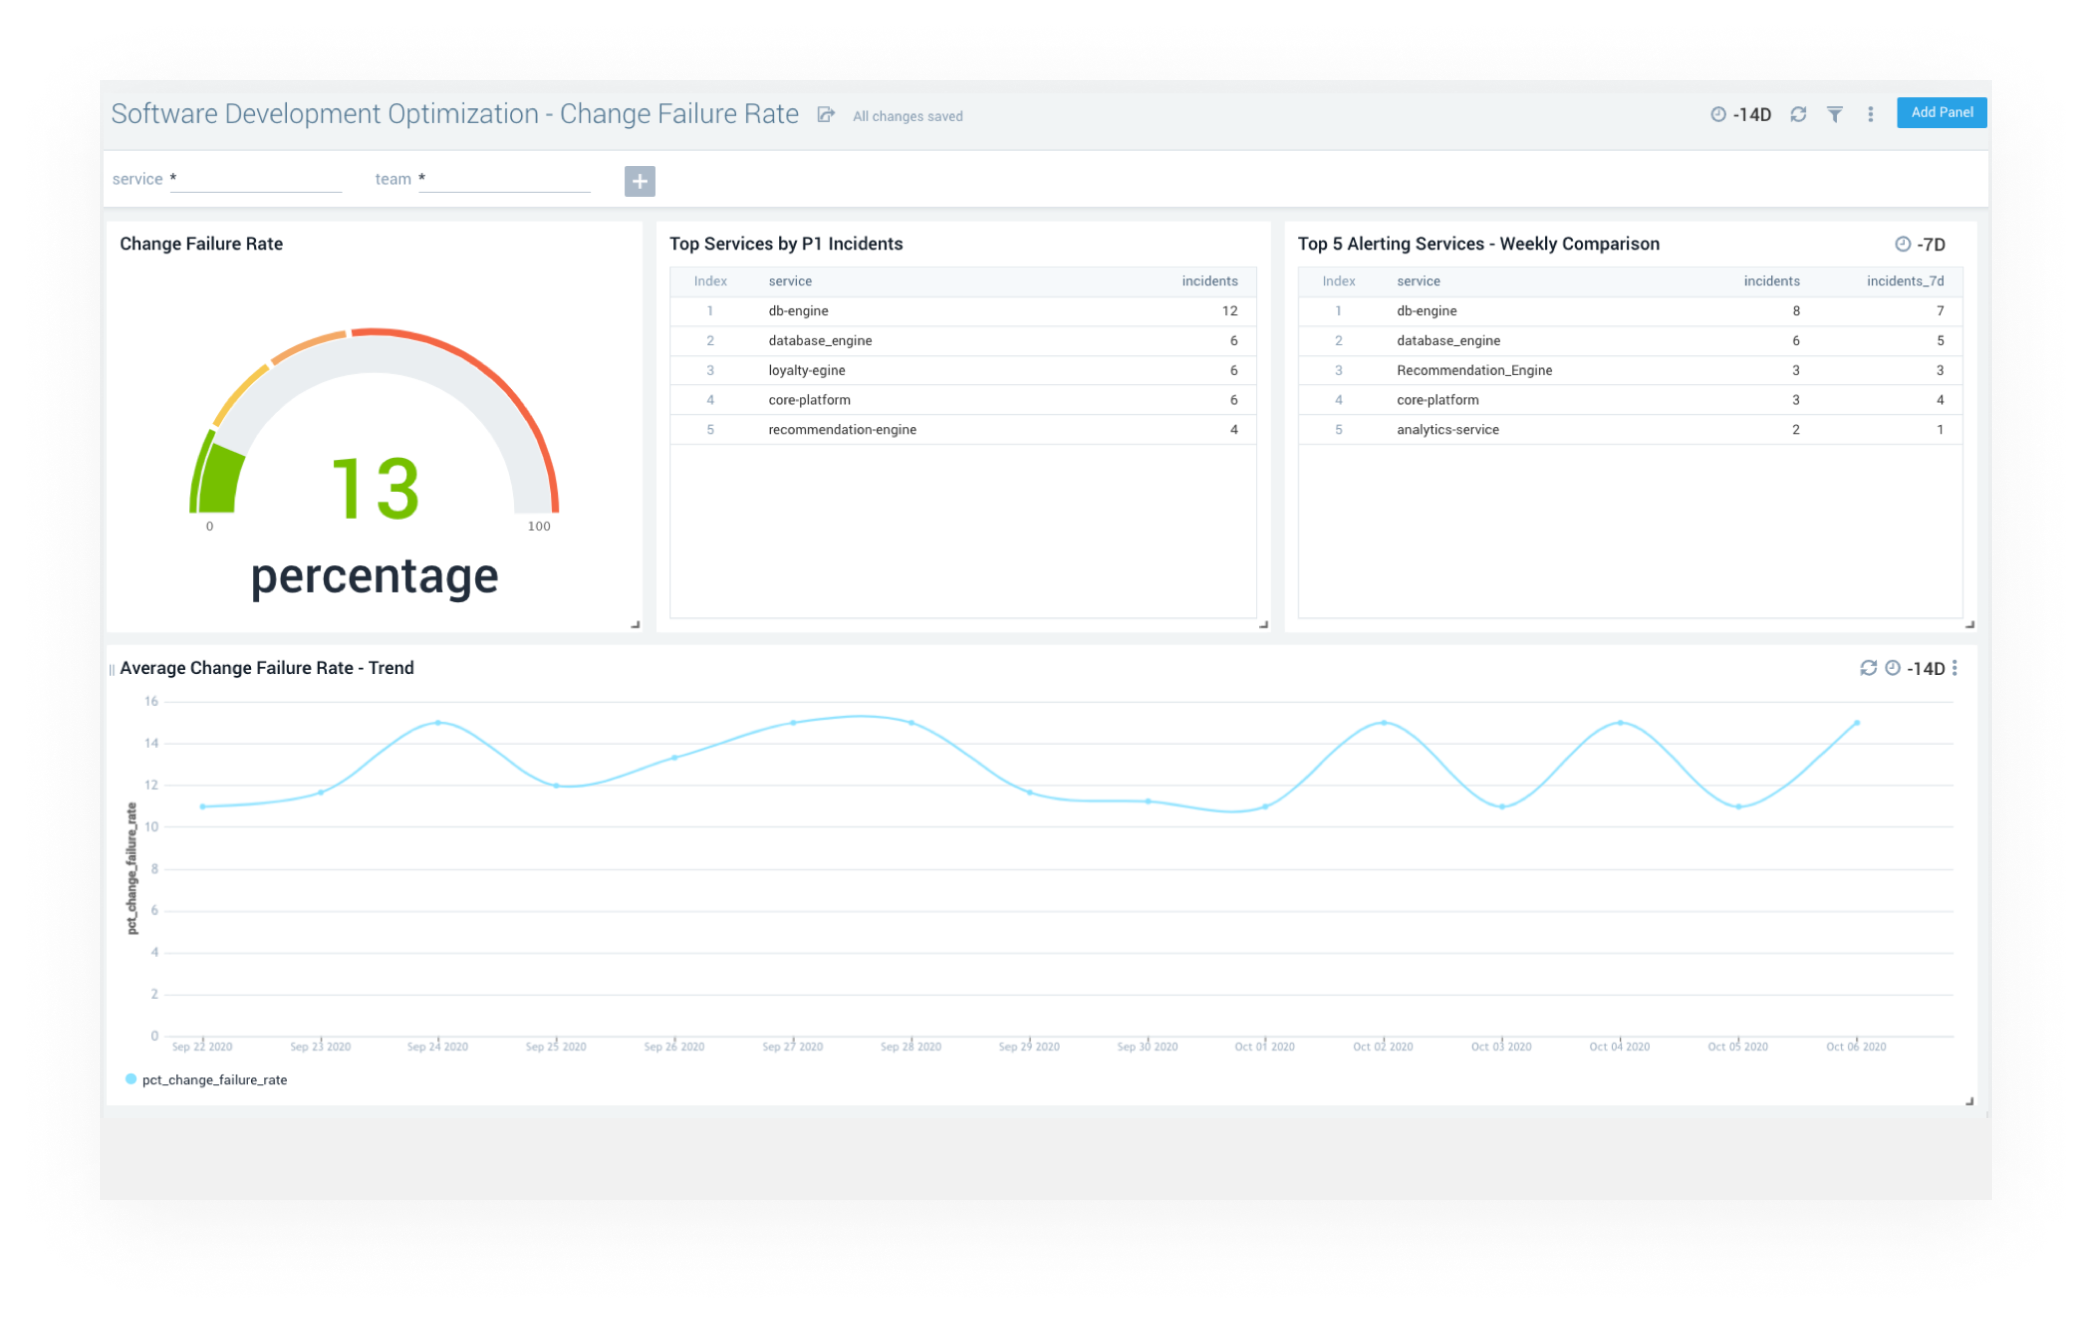Click the resize corner of the Weekly Comparison panel
This screenshot has height=1320, width=2092.
(x=1970, y=624)
